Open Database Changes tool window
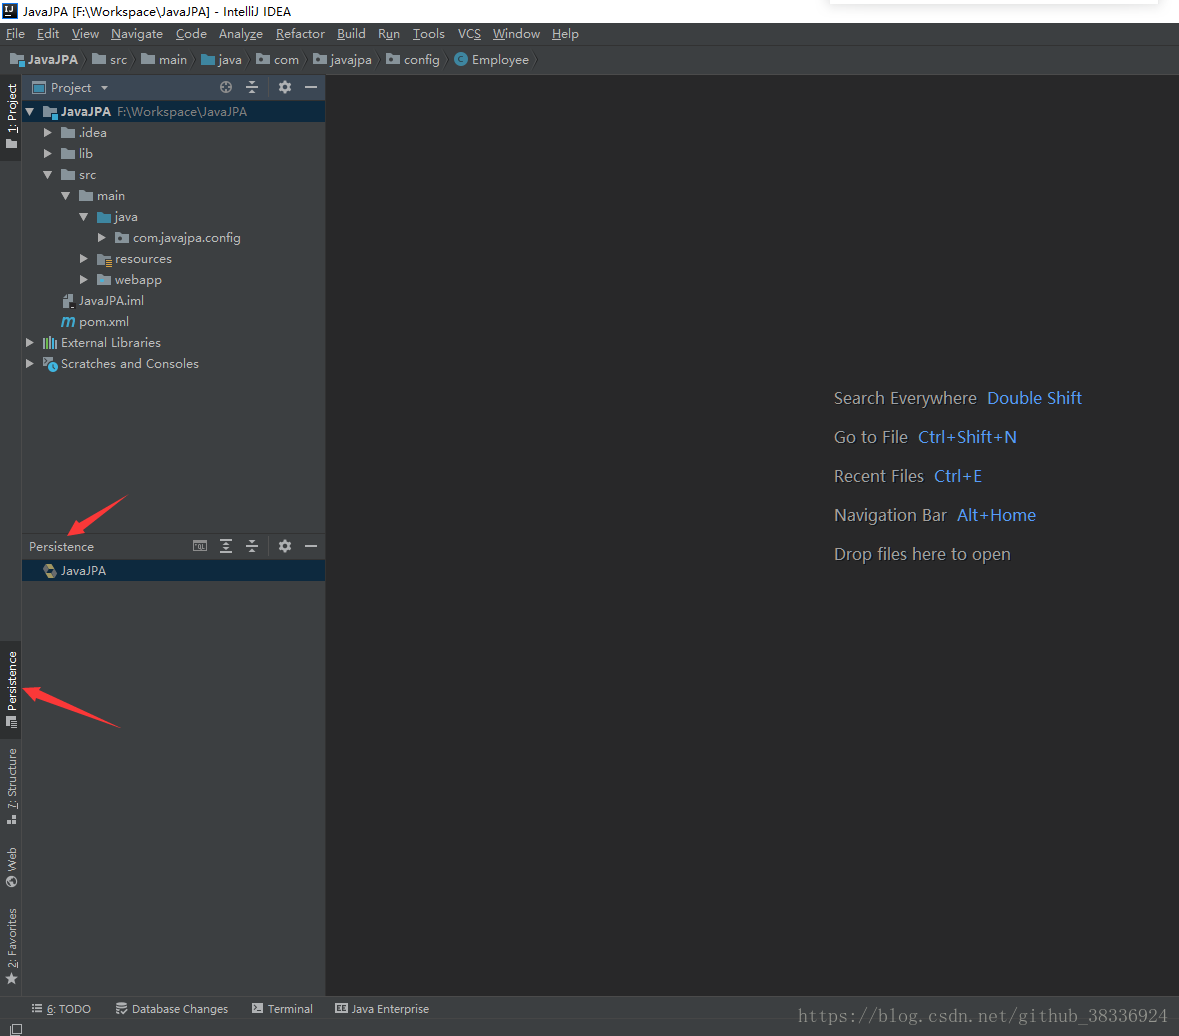Image resolution: width=1179 pixels, height=1036 pixels. coord(171,1009)
